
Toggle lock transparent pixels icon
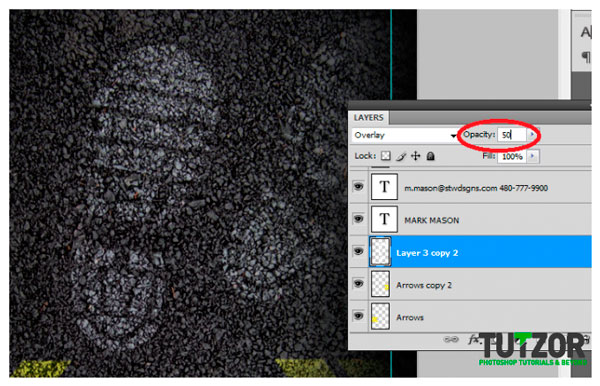[386, 156]
